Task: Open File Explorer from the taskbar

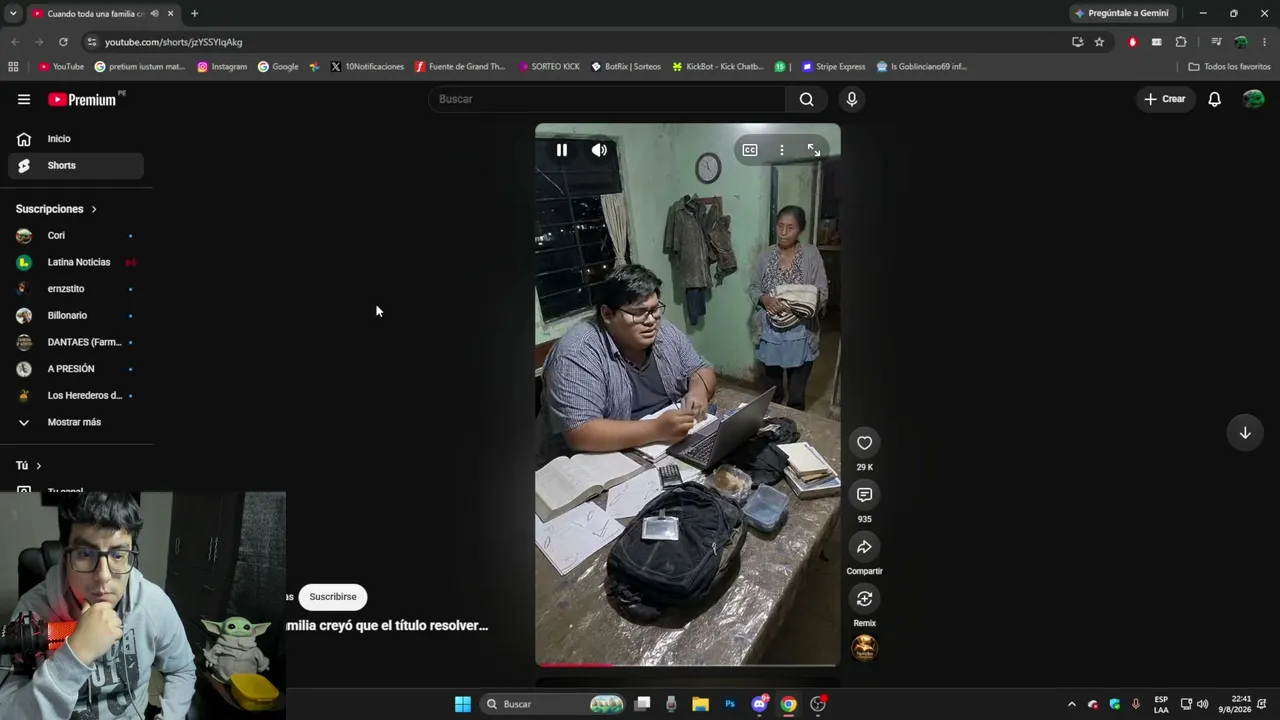Action: tap(700, 704)
